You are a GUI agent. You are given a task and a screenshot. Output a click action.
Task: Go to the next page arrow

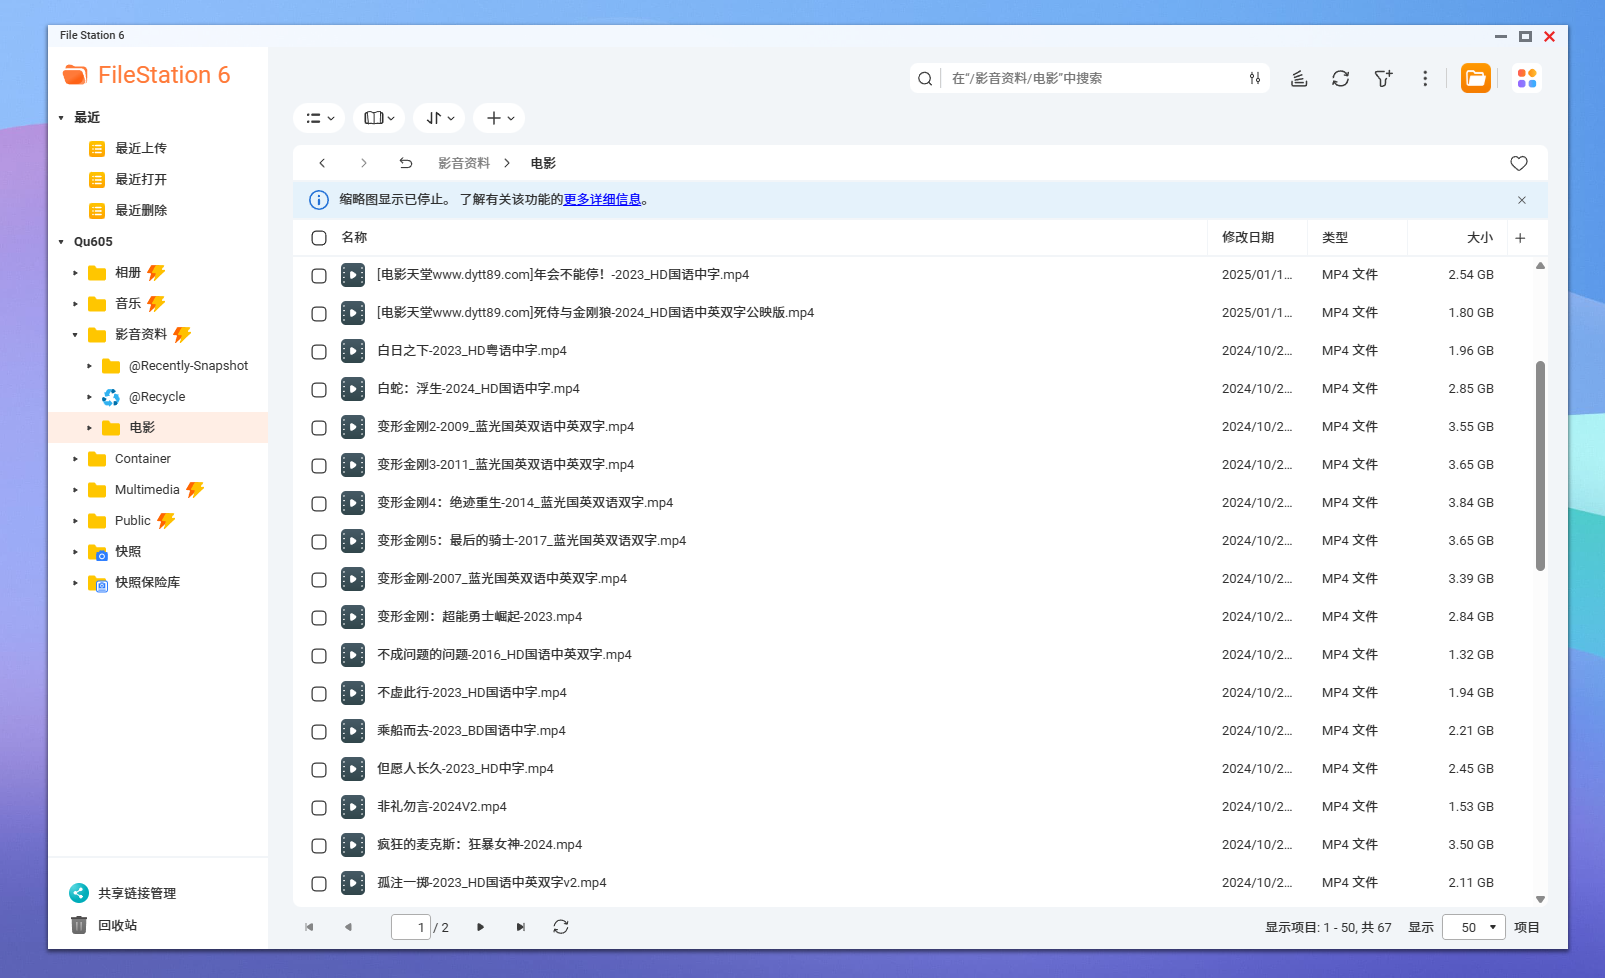click(x=481, y=927)
